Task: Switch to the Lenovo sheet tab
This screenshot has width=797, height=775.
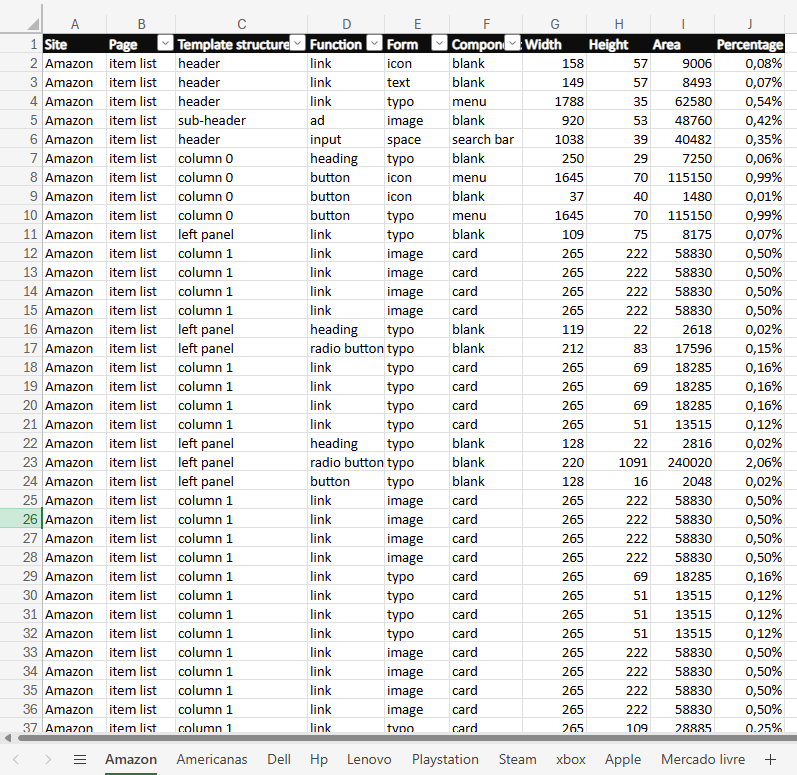Action: [x=369, y=759]
